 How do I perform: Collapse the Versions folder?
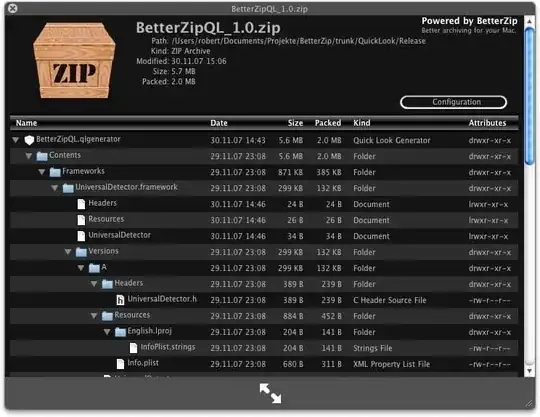(68, 252)
